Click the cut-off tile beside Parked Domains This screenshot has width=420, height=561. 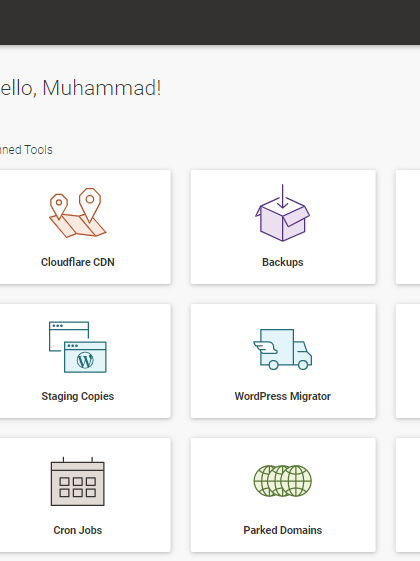pos(408,495)
